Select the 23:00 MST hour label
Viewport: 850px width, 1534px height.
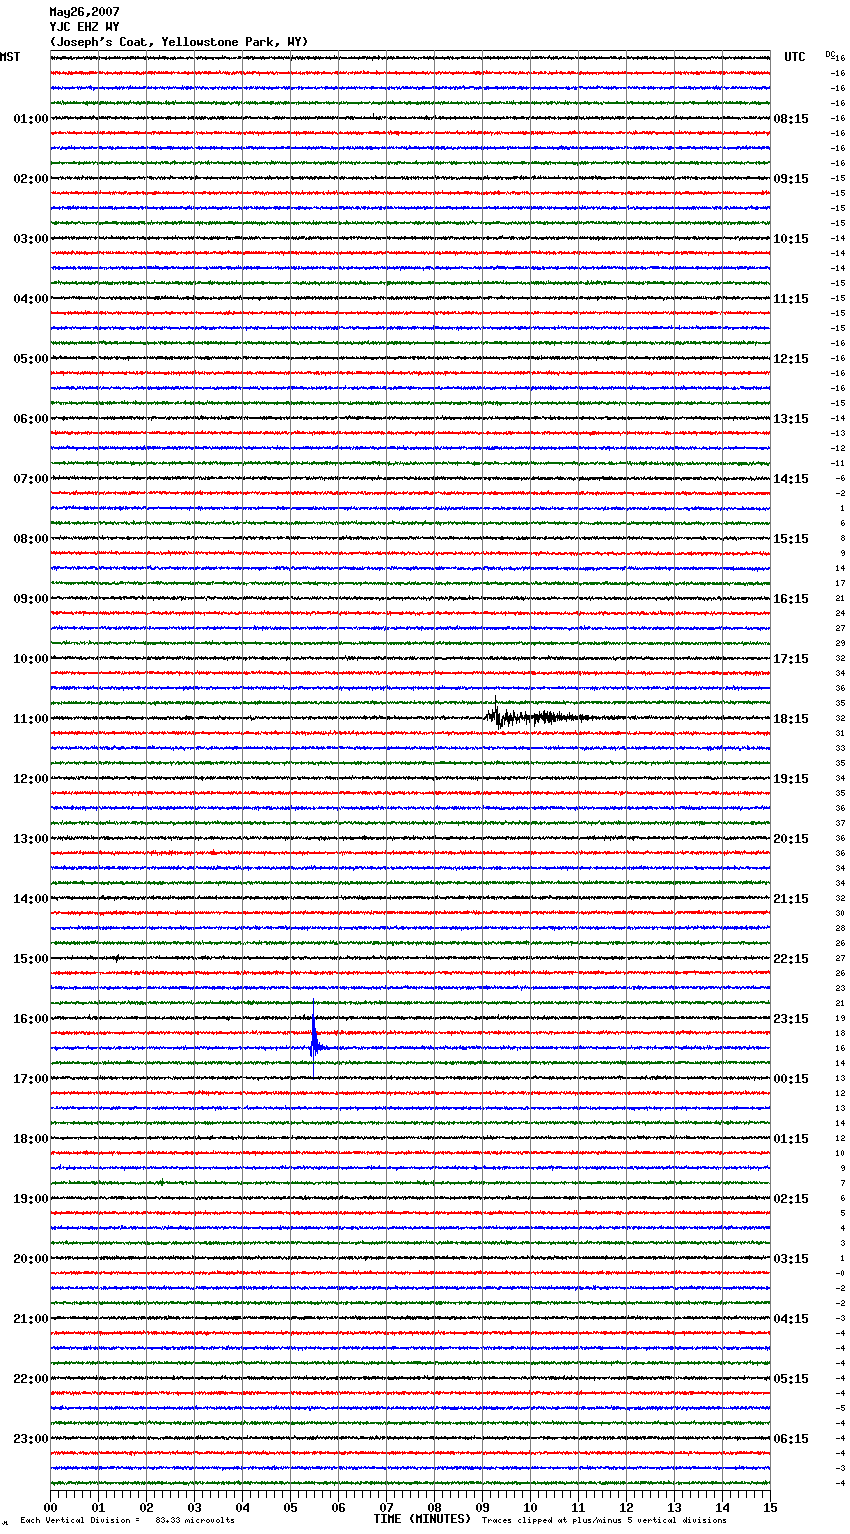tap(30, 1439)
